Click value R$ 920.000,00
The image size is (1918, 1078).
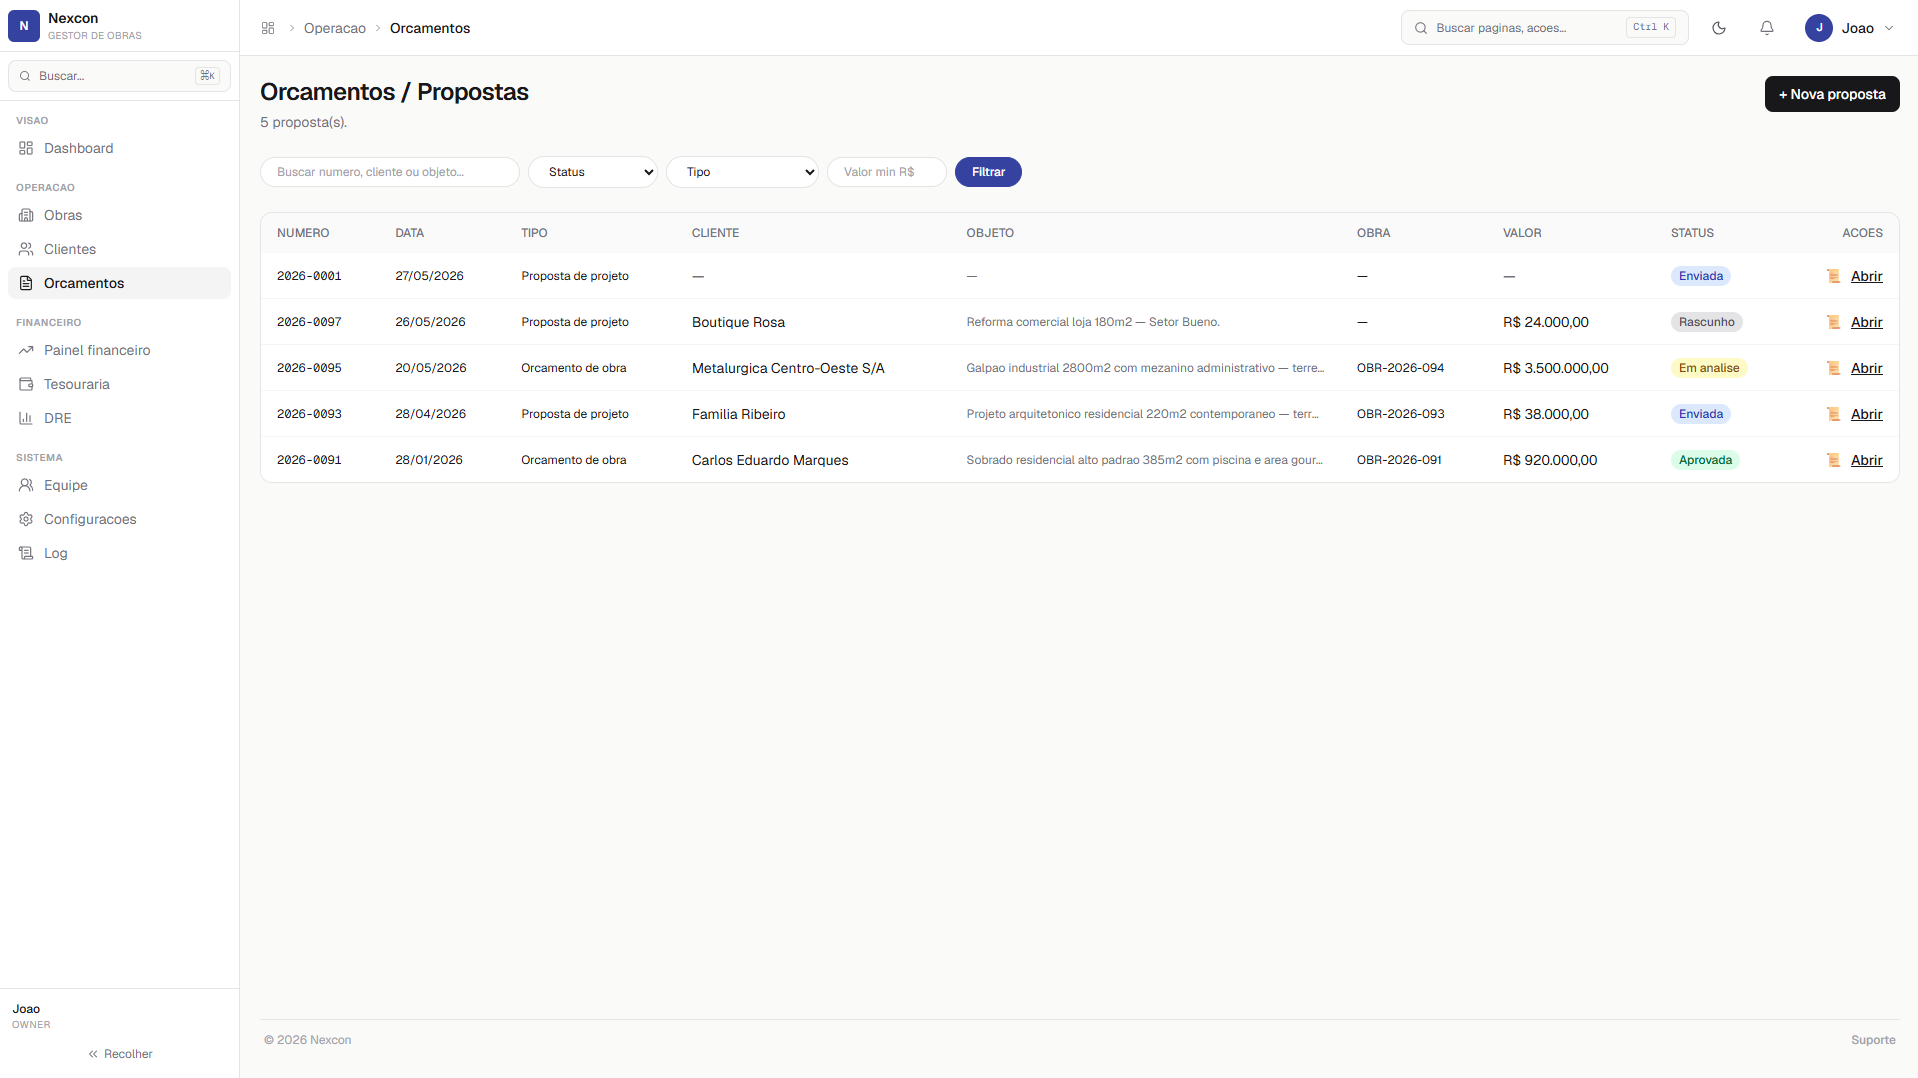point(1550,460)
